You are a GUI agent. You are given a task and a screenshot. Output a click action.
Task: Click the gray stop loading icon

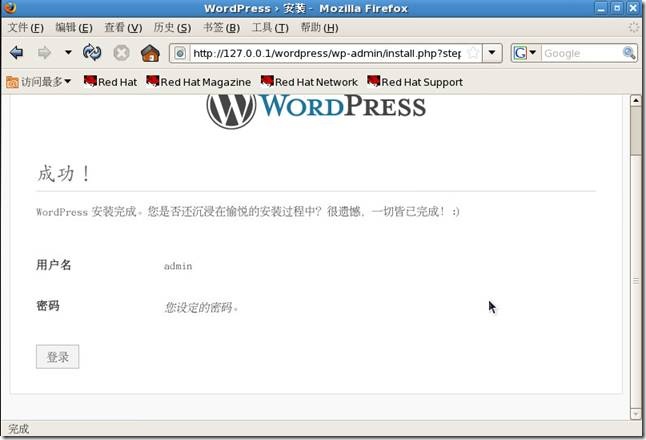pos(121,53)
